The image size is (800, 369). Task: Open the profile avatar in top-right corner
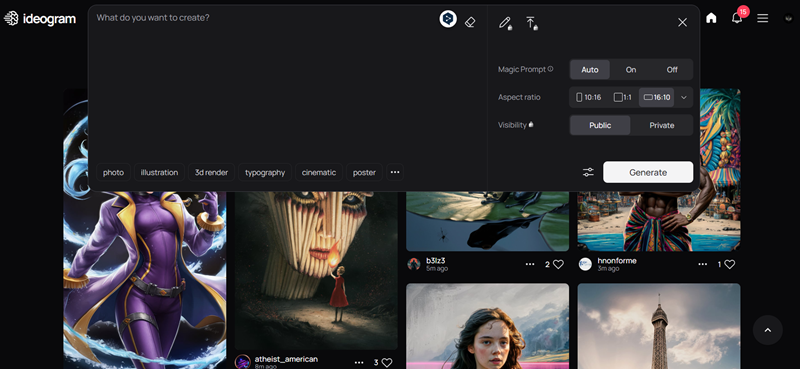point(788,18)
